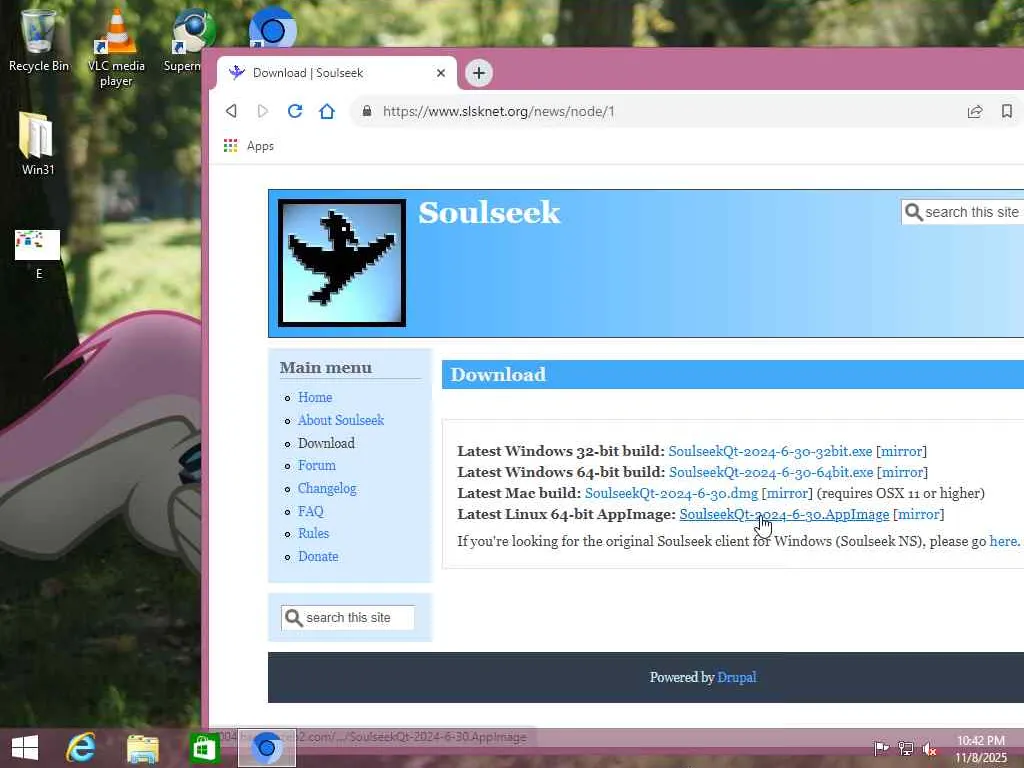Open Windows Store from taskbar
Image resolution: width=1024 pixels, height=768 pixels.
point(204,748)
